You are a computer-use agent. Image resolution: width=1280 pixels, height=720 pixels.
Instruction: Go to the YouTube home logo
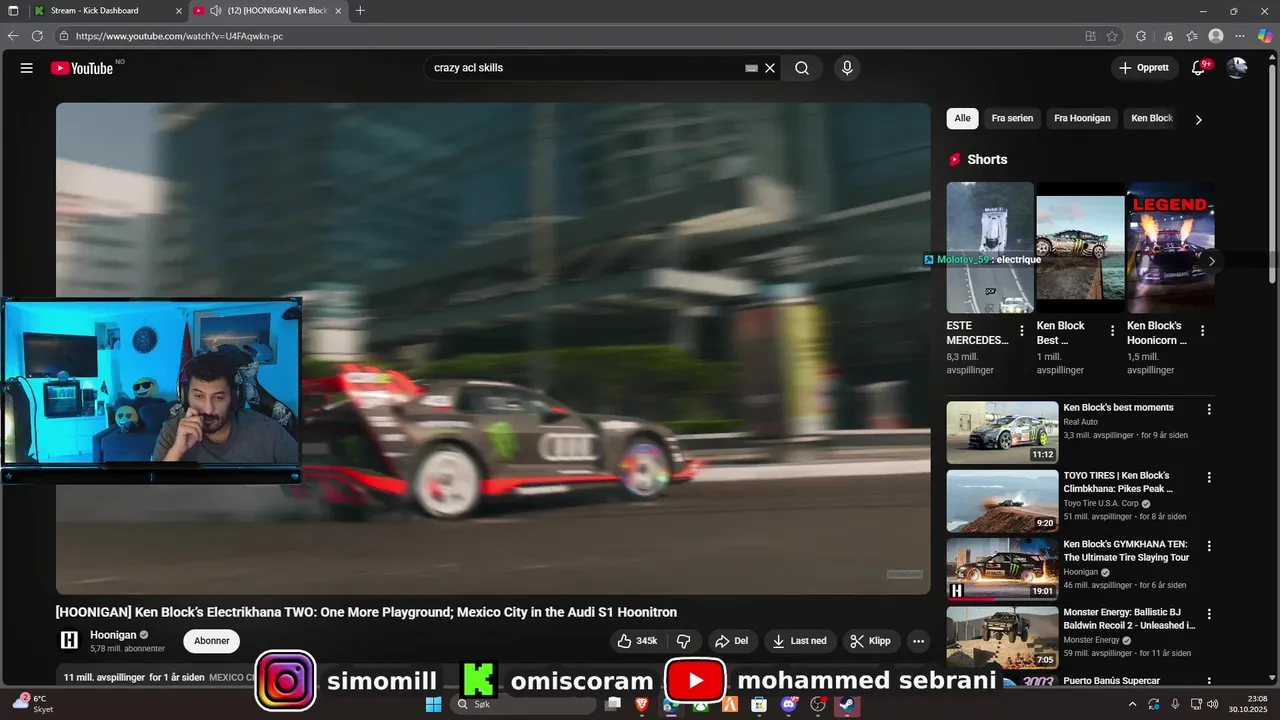[82, 68]
